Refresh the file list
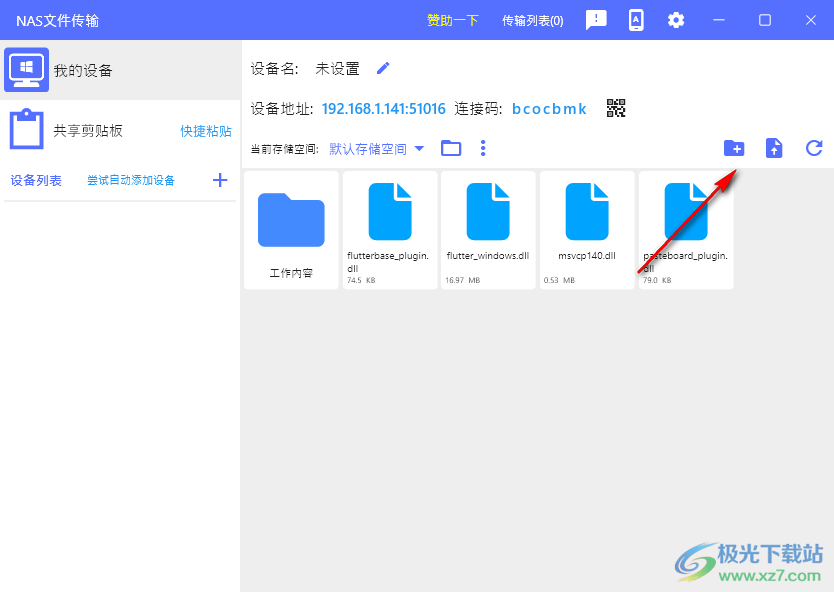 (x=814, y=148)
